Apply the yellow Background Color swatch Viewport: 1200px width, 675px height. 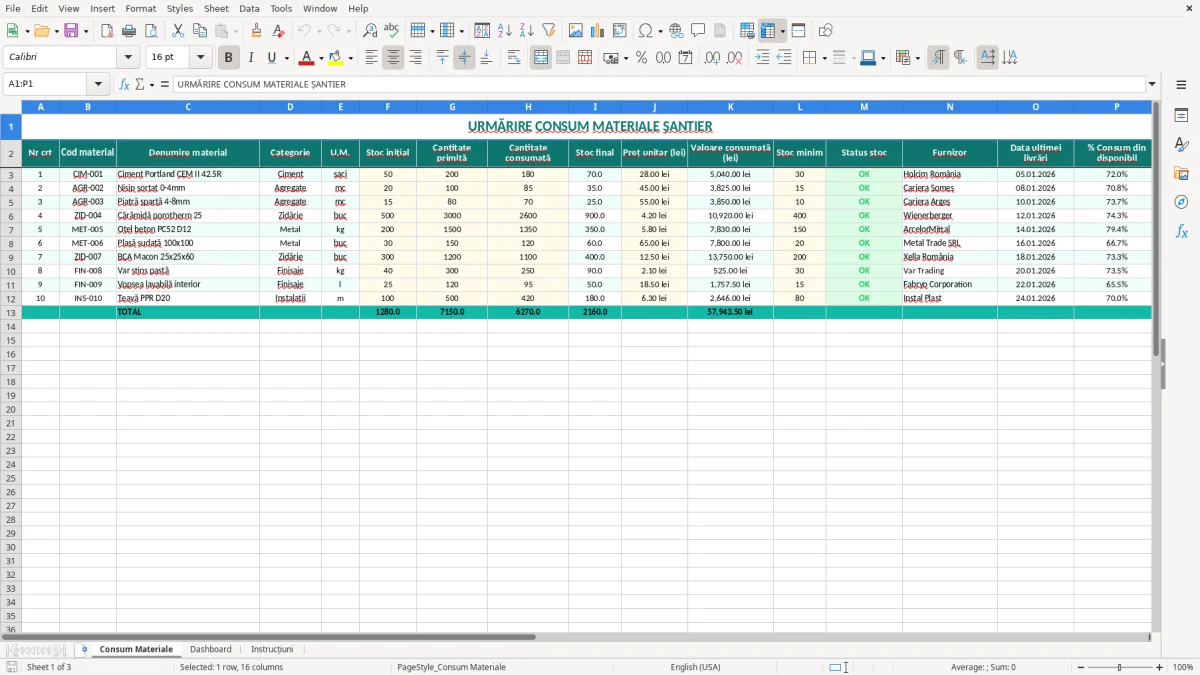coord(337,58)
